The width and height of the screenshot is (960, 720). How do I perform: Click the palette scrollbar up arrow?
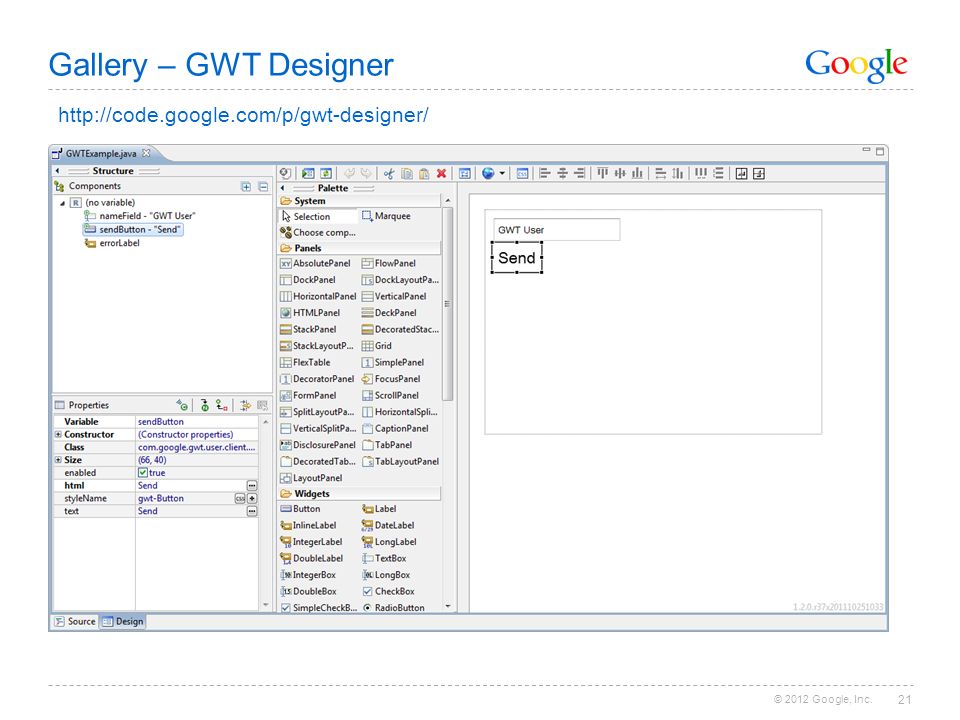448,201
